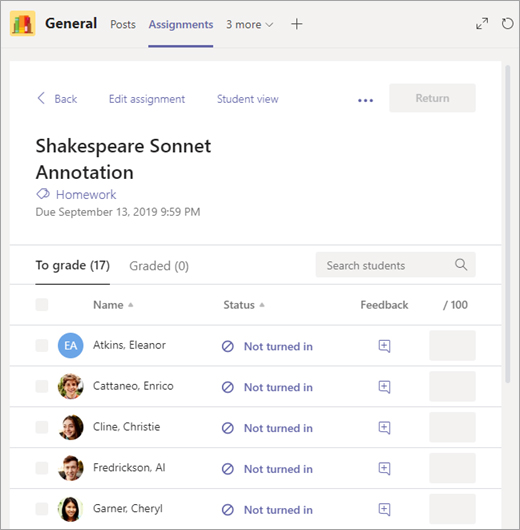
Task: Check the box beside Atkins, Eleanor
Action: [x=42, y=345]
